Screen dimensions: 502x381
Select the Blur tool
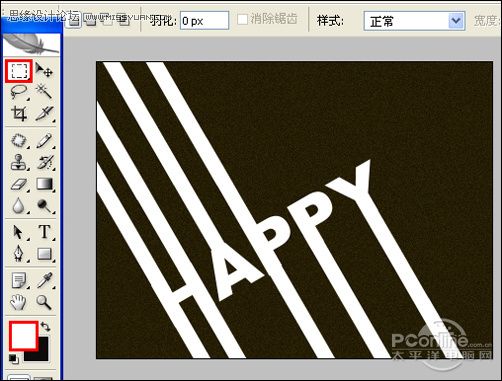pyautogui.click(x=19, y=205)
